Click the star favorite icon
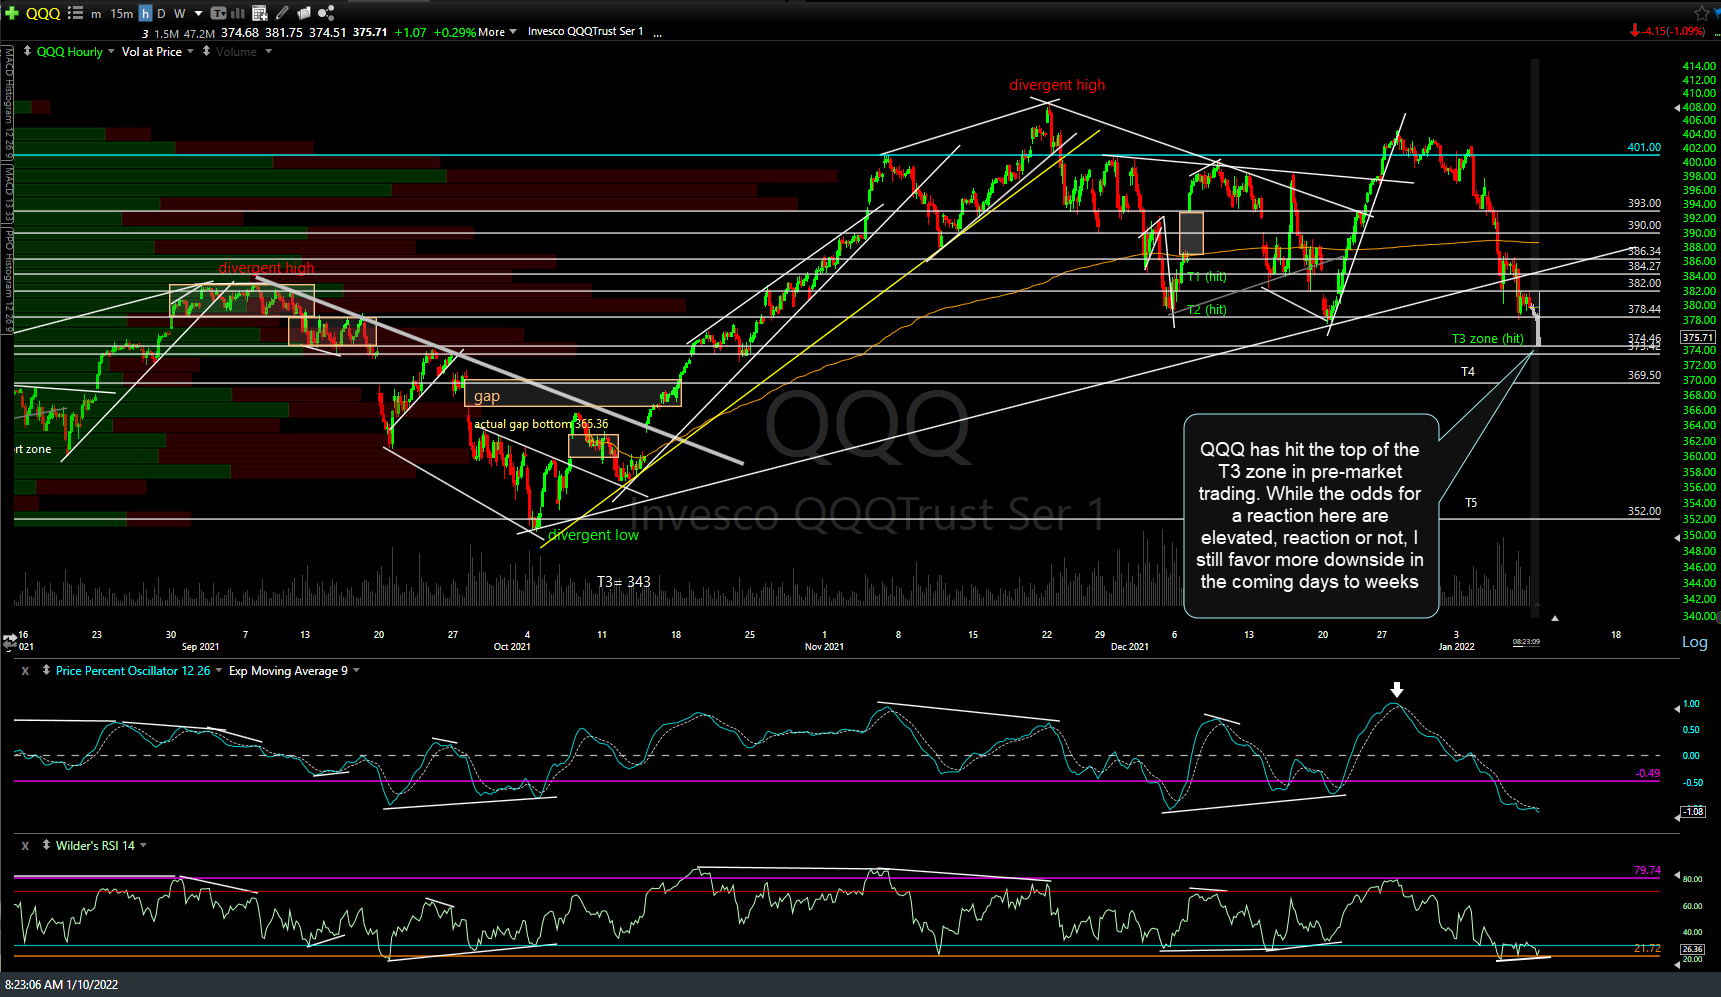 [1701, 13]
